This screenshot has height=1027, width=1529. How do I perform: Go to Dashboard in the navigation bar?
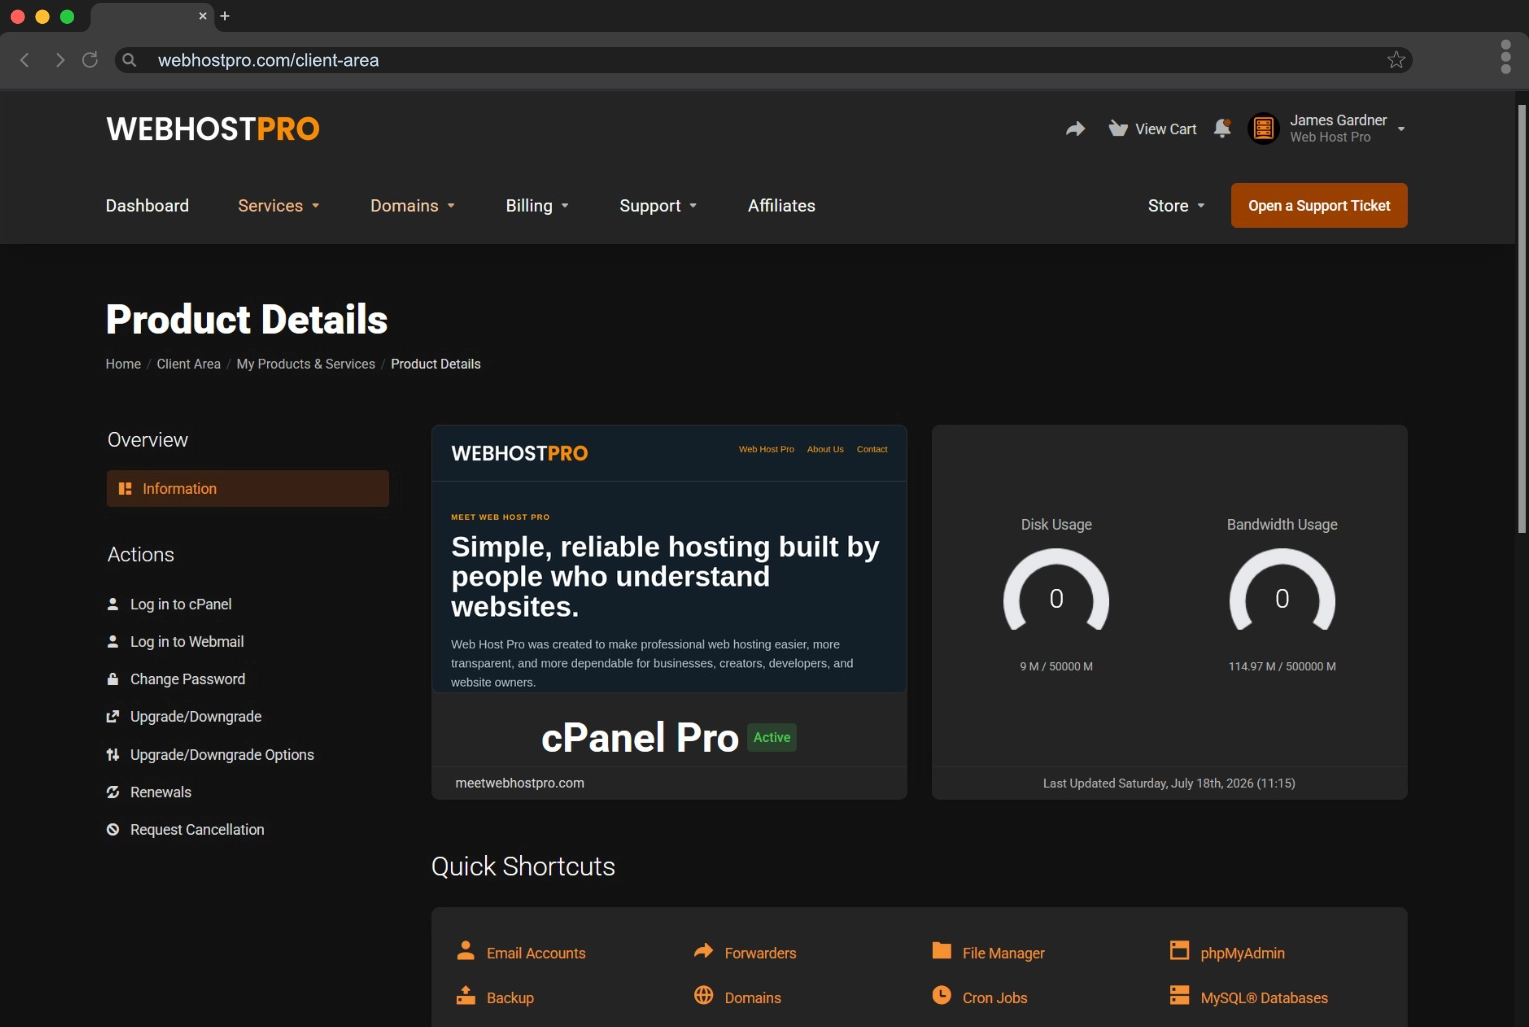147,206
